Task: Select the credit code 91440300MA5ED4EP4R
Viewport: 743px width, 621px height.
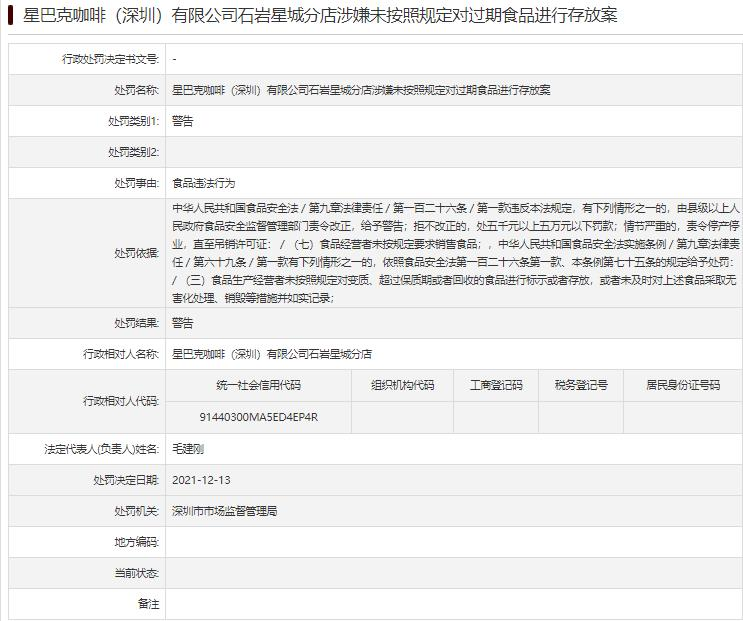Action: point(258,417)
